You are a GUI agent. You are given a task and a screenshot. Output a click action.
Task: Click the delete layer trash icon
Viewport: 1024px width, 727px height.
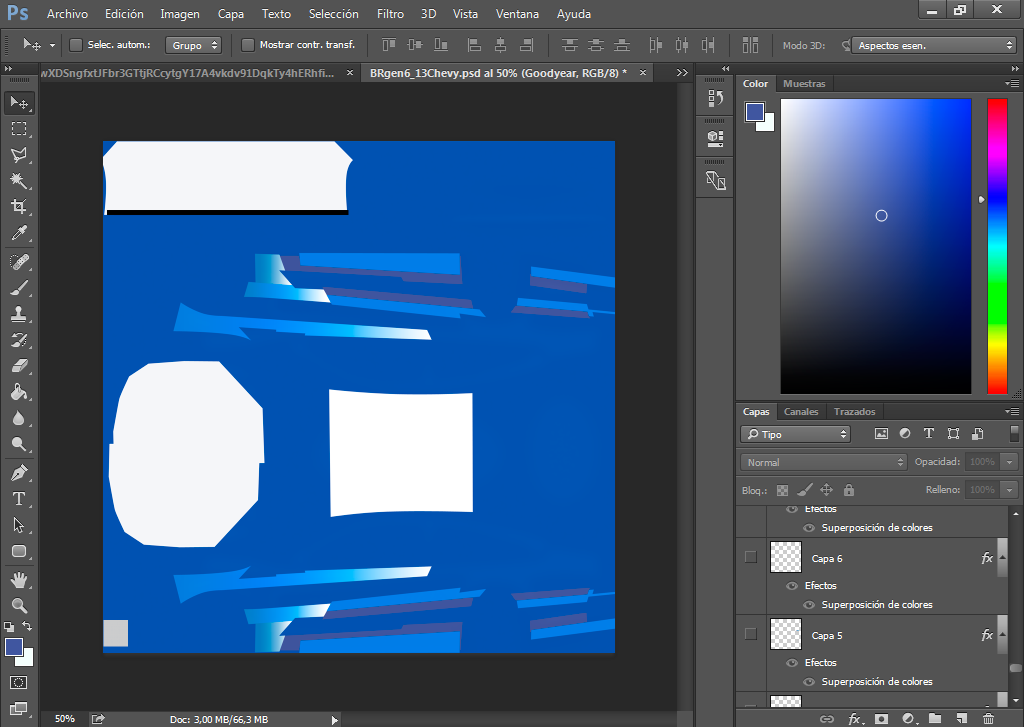tap(989, 719)
